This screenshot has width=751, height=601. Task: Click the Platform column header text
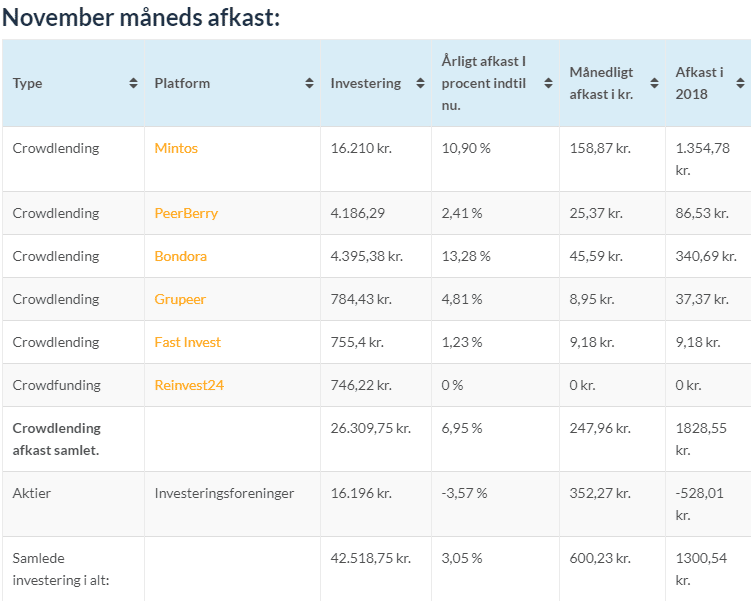click(182, 84)
